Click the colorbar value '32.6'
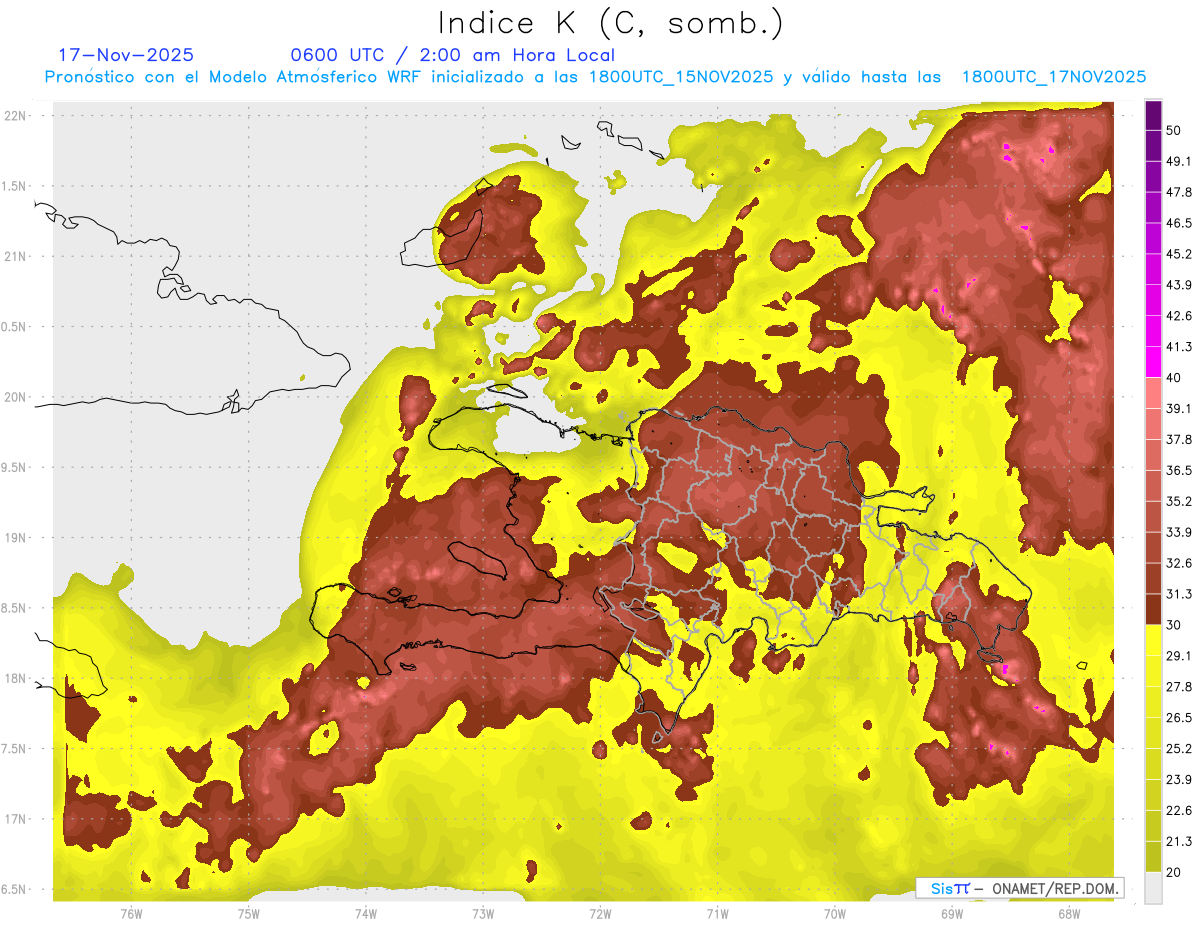 click(x=1179, y=563)
